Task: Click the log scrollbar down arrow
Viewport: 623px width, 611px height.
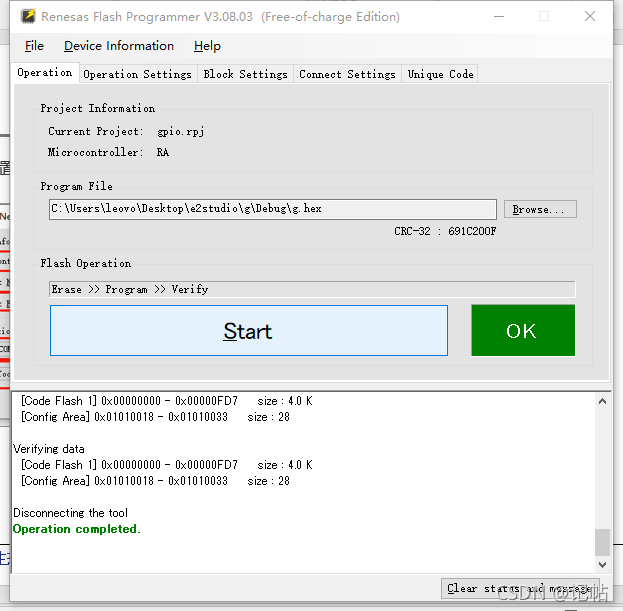Action: (602, 565)
